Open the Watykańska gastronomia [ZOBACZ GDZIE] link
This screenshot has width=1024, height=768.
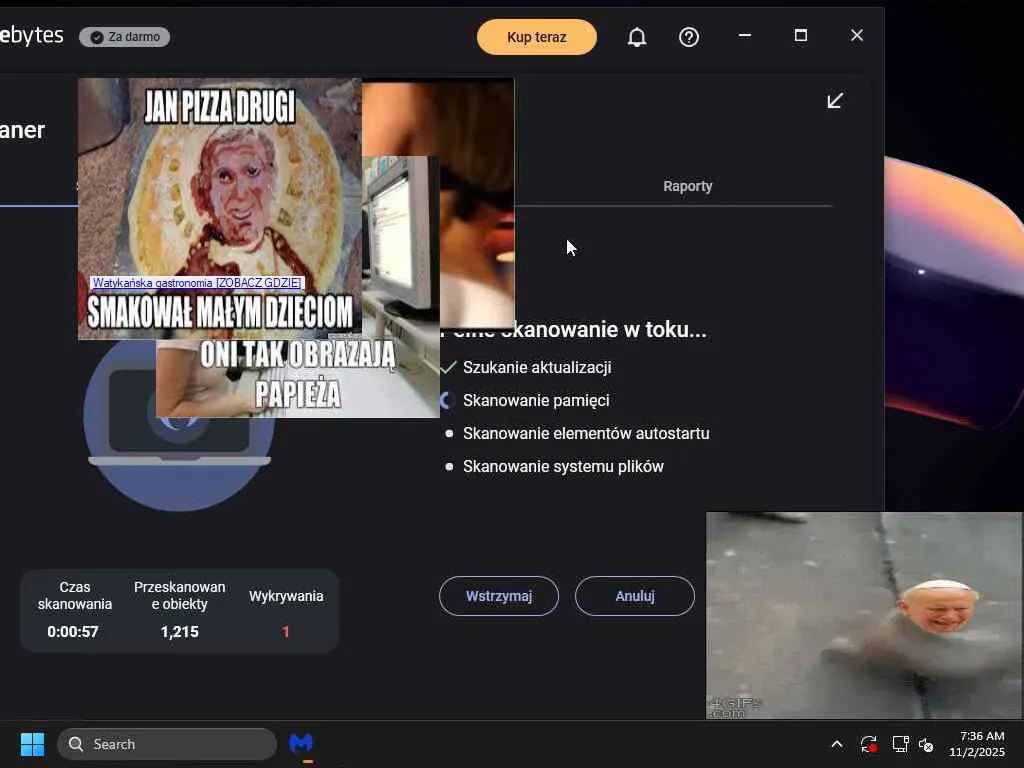(x=197, y=283)
